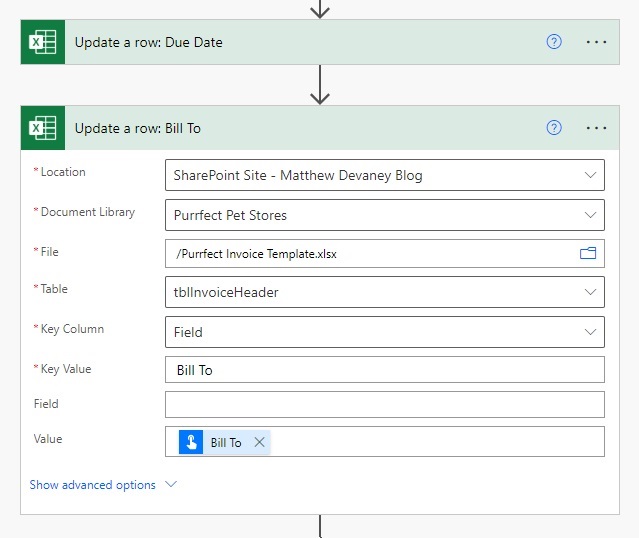Click into the Key Value input field

pyautogui.click(x=385, y=370)
